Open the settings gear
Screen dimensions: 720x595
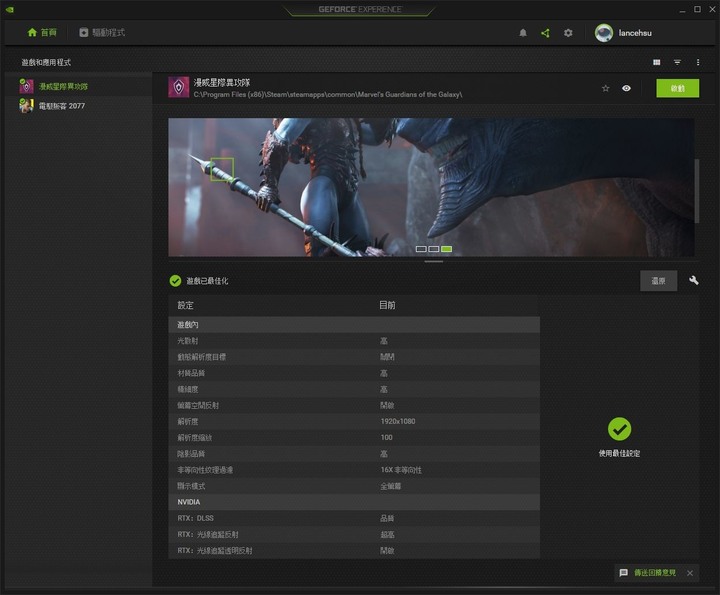pos(568,33)
